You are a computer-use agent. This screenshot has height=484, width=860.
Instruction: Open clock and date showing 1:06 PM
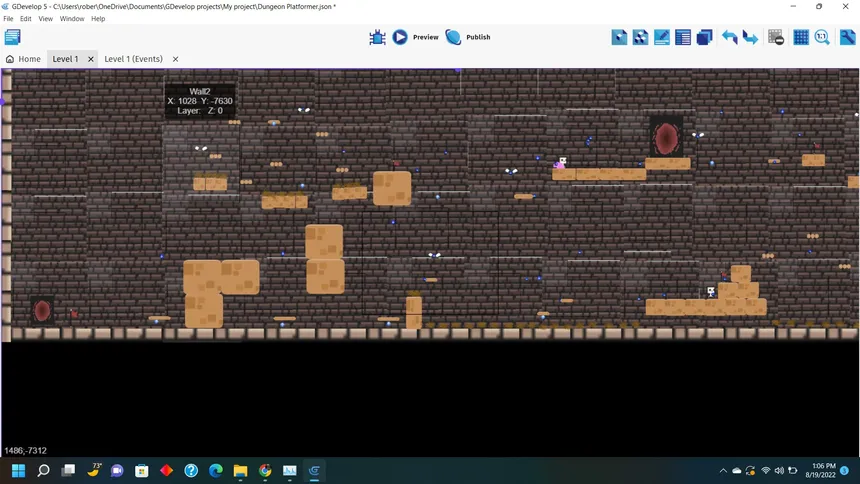point(821,470)
